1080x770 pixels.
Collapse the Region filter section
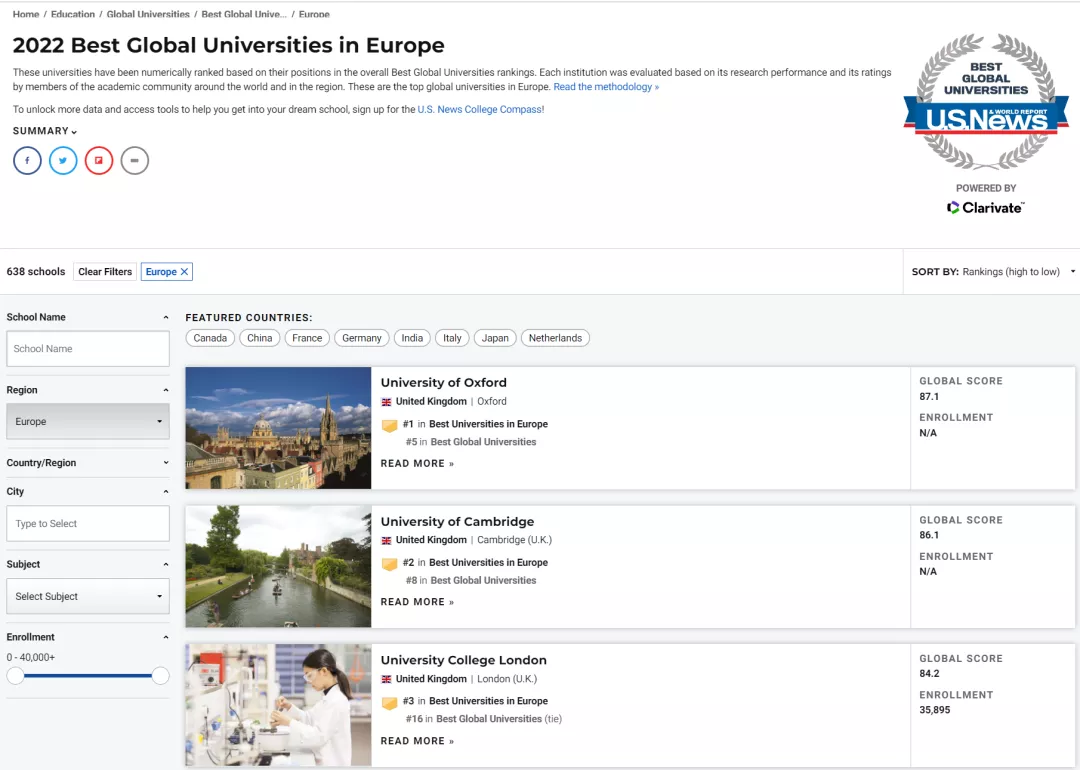coord(165,391)
